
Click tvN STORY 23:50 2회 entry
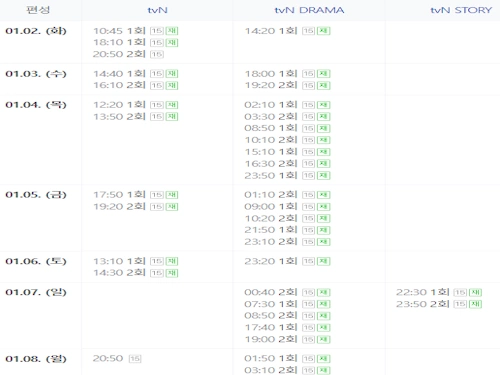439,304
